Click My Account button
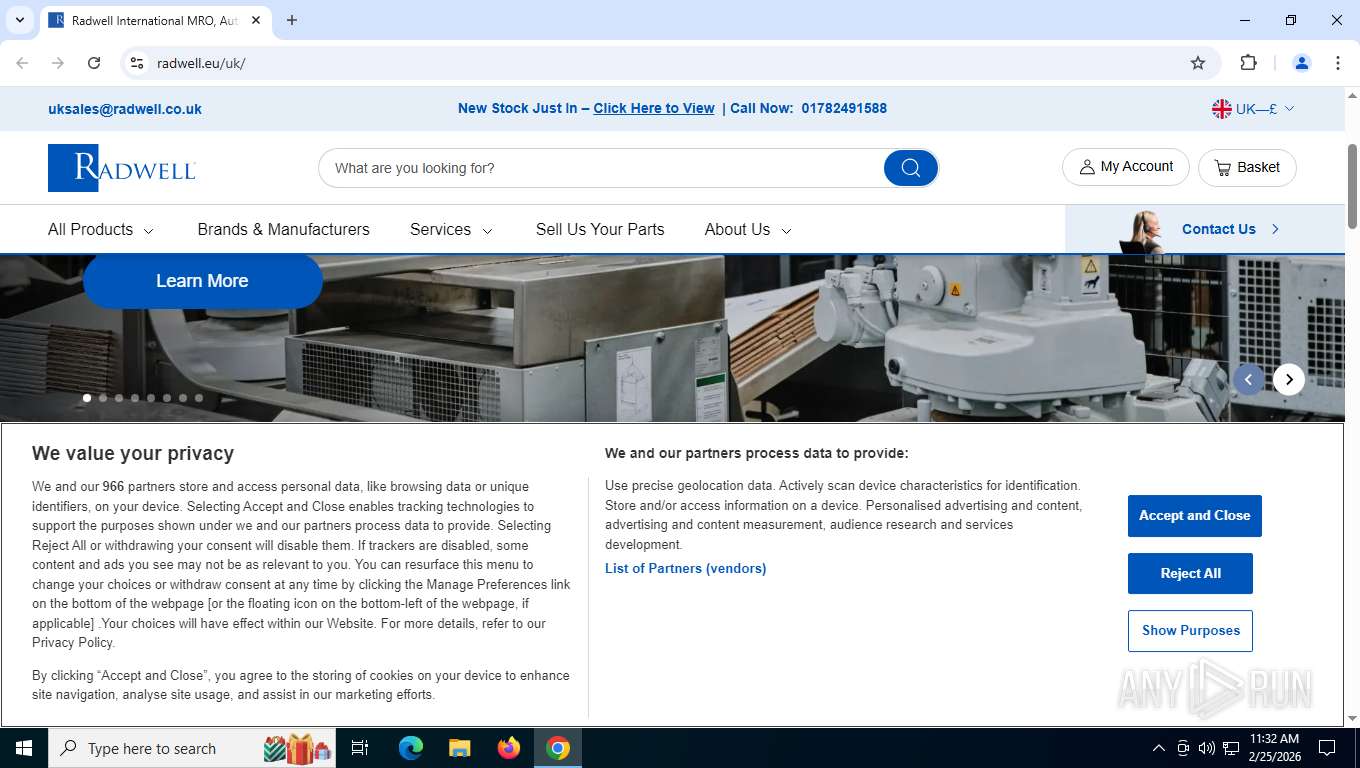 pyautogui.click(x=1125, y=167)
